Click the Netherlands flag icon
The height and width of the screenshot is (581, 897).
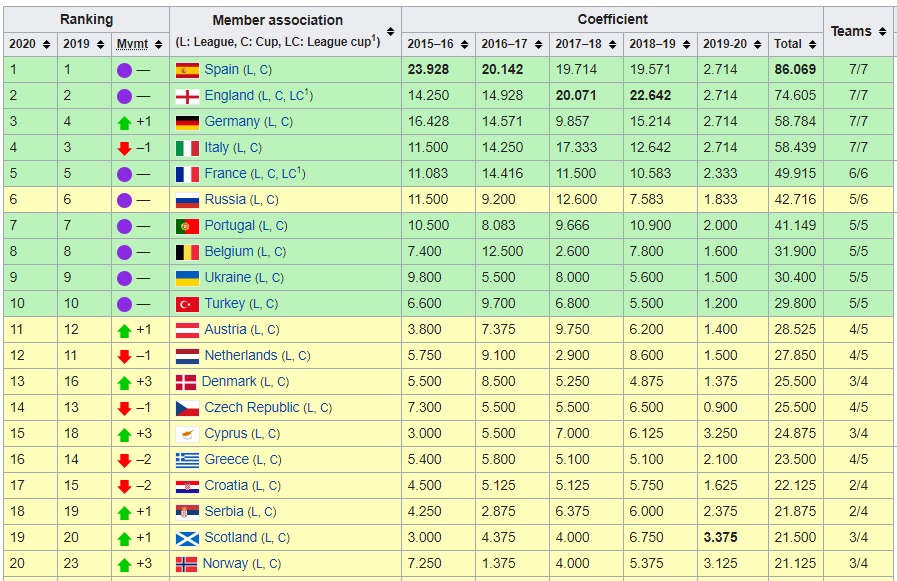[x=187, y=356]
